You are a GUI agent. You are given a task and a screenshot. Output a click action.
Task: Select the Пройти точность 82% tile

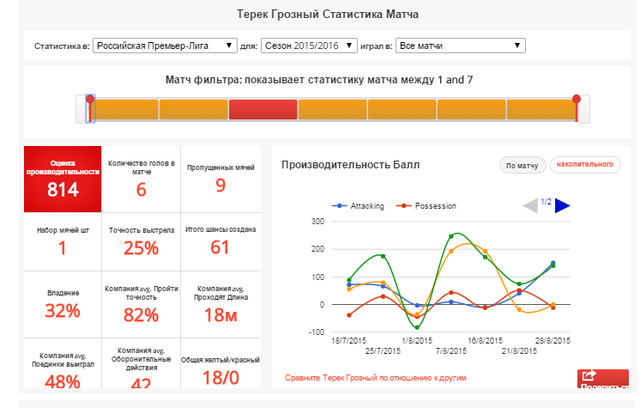coord(141,304)
